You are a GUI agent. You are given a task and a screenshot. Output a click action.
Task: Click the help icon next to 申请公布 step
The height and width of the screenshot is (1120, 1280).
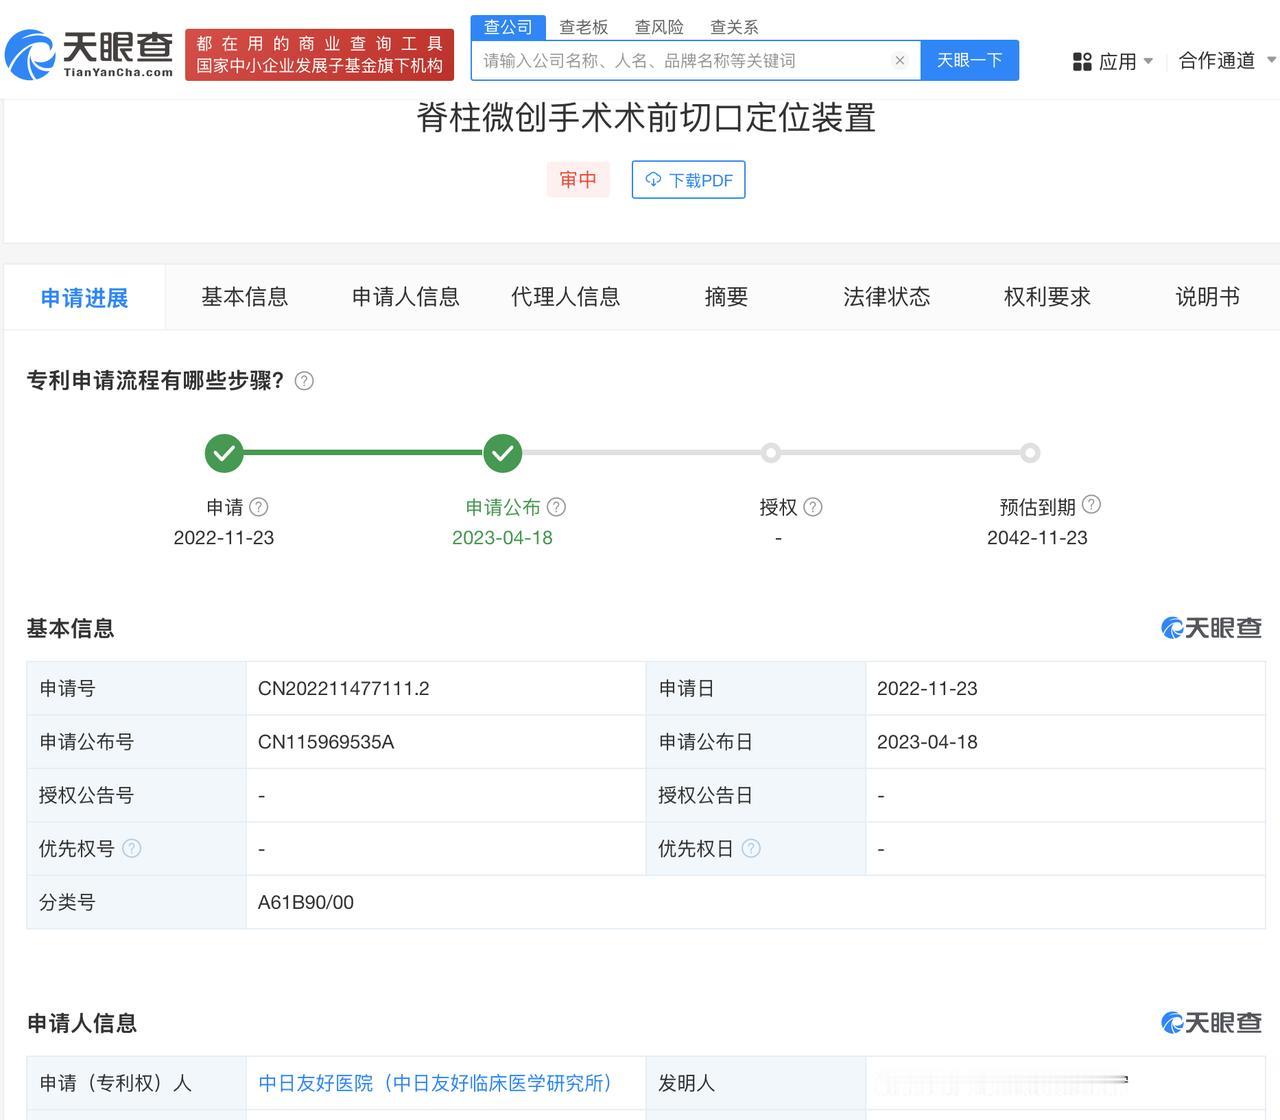(556, 507)
